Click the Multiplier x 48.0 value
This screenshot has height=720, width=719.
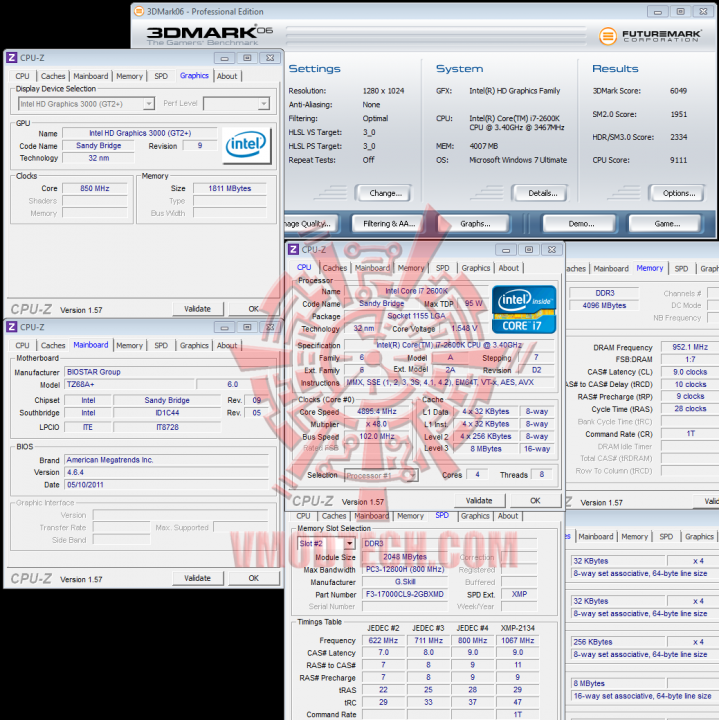377,424
